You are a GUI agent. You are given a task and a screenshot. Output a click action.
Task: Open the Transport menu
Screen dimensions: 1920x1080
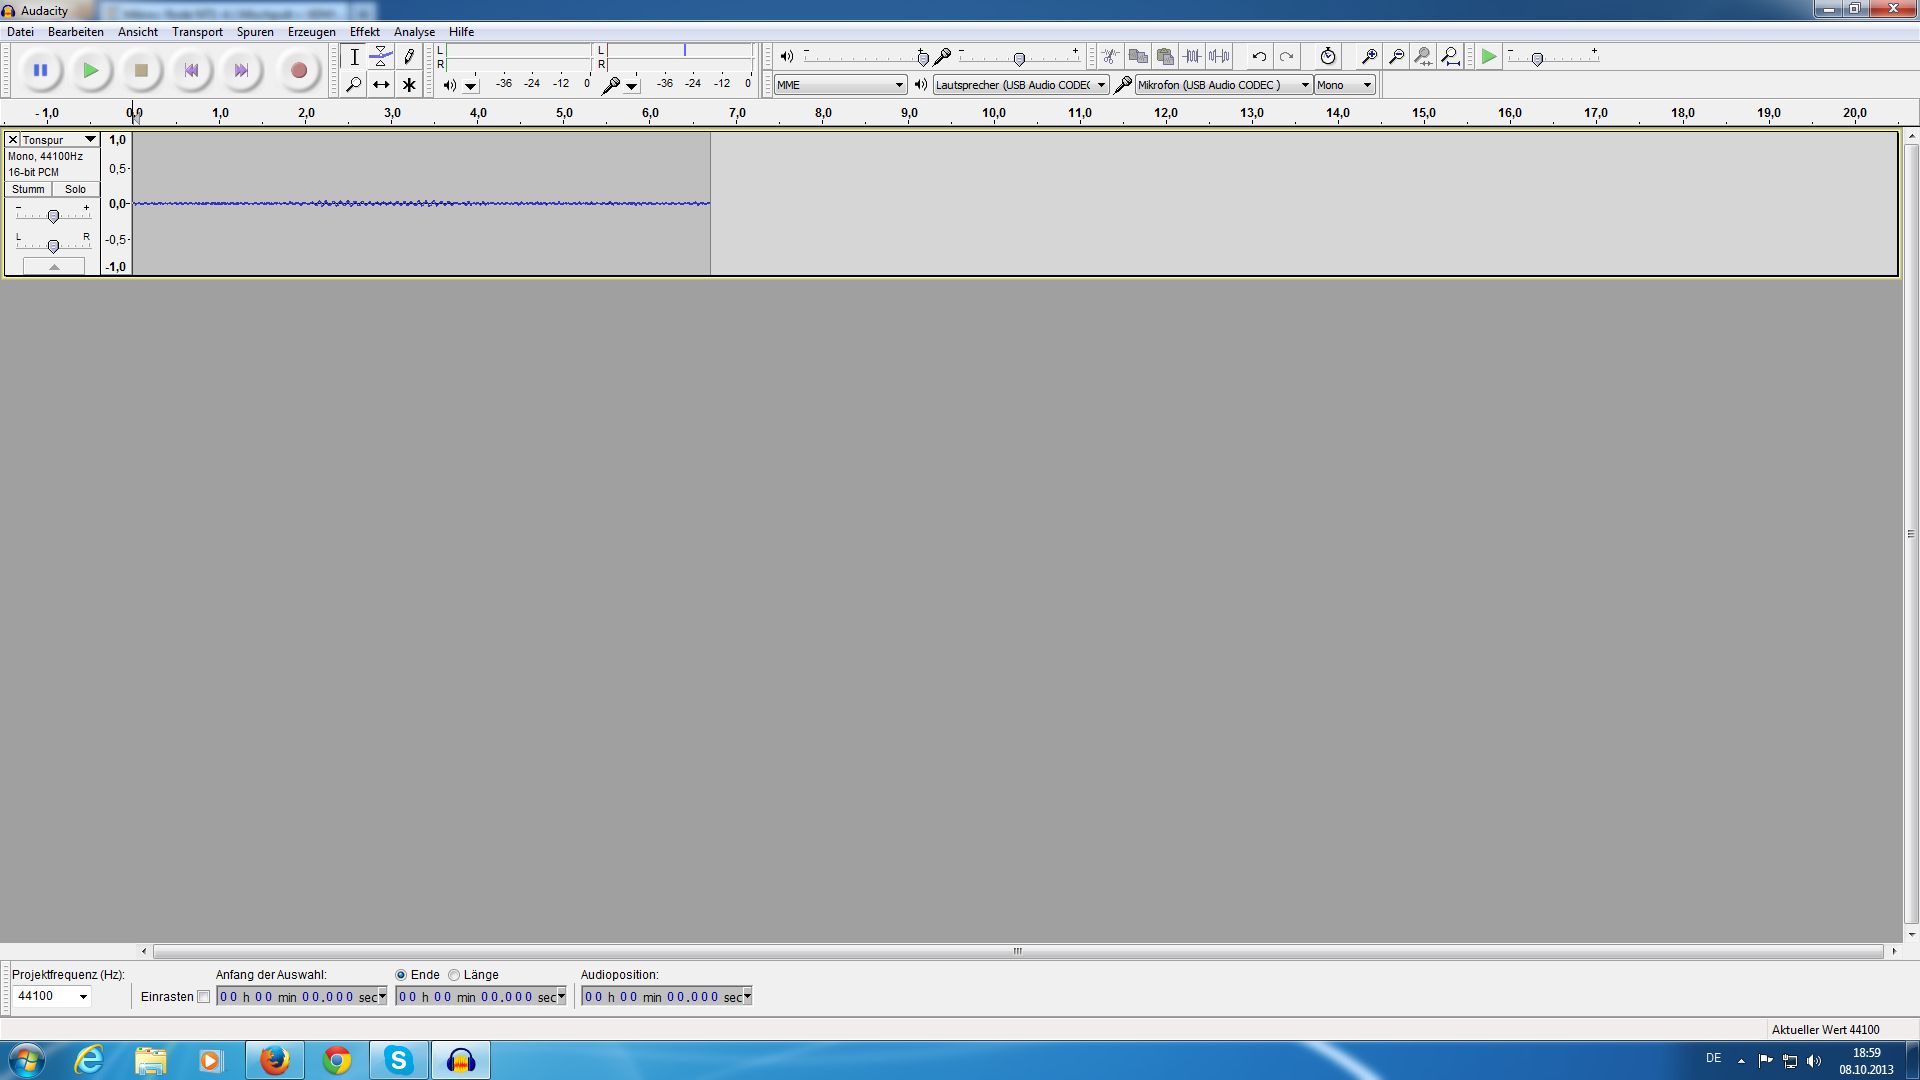pos(197,32)
